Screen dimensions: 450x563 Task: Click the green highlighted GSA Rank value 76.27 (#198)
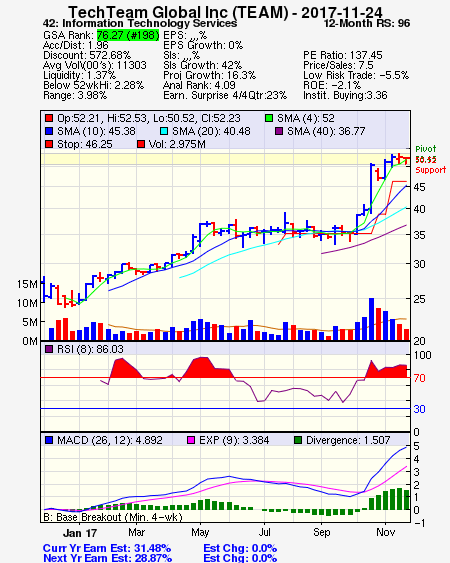pos(128,35)
